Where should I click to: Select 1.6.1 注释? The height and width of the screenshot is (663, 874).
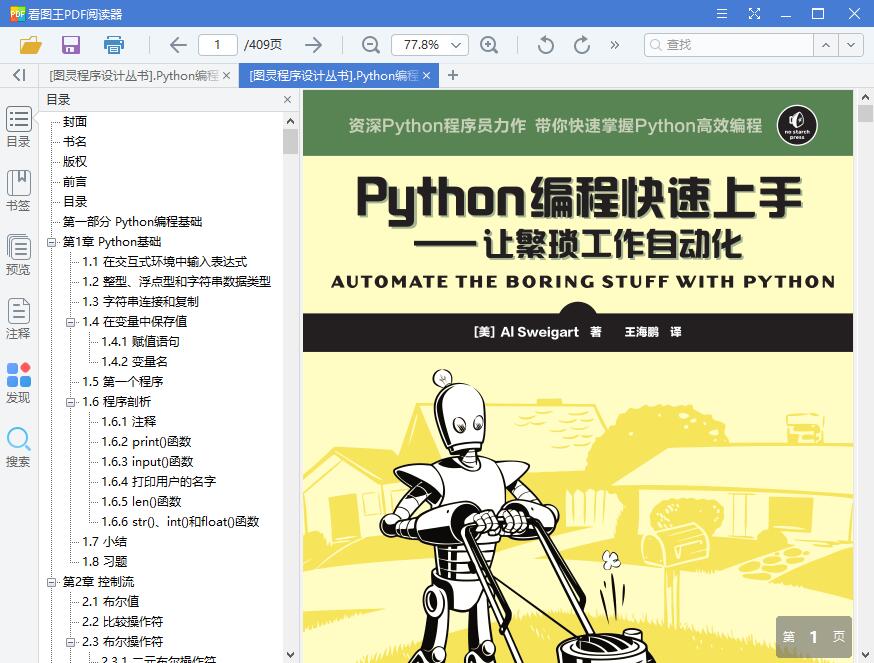pos(129,422)
